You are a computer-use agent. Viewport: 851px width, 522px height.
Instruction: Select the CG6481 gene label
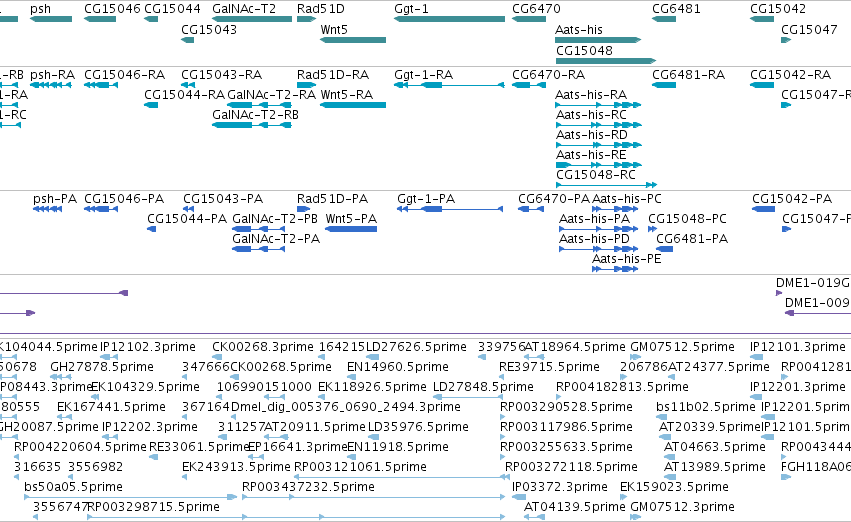coord(676,9)
